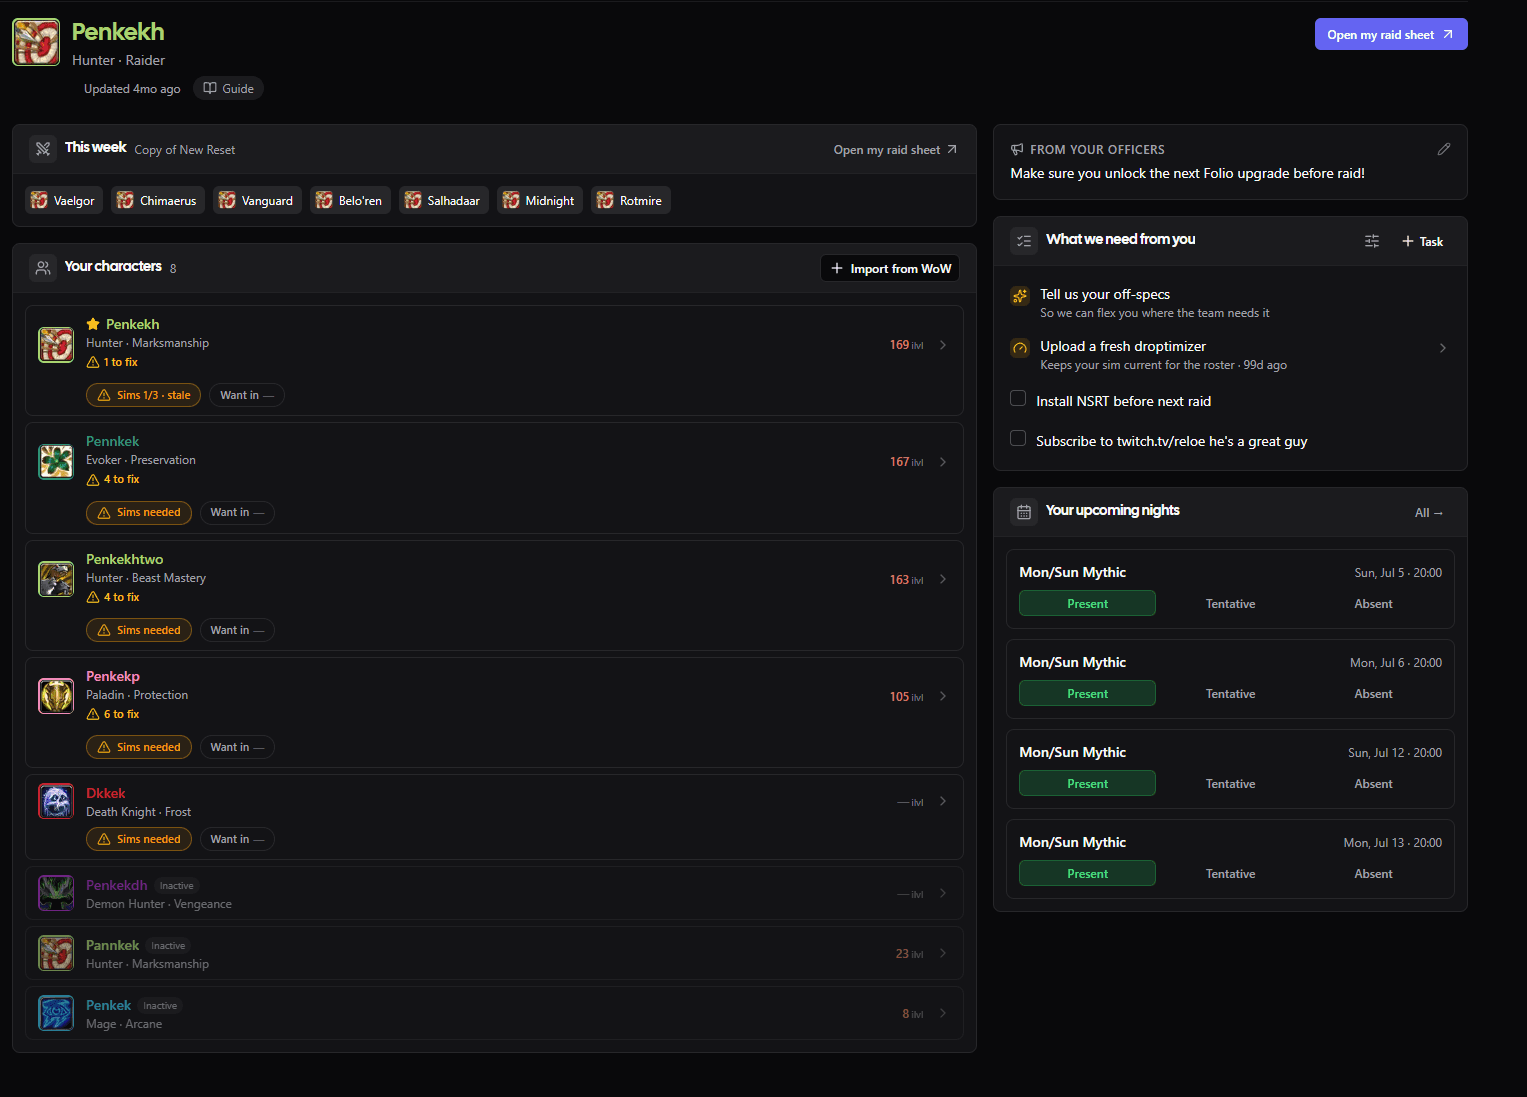
Task: Edit officers note pencil icon
Action: 1443,149
